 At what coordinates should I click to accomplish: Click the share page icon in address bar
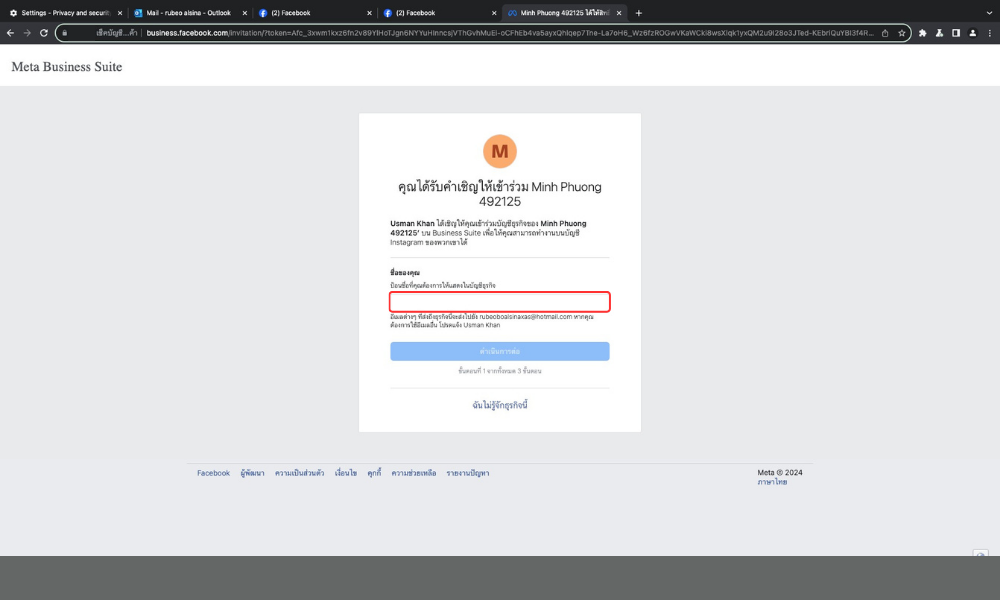[885, 33]
